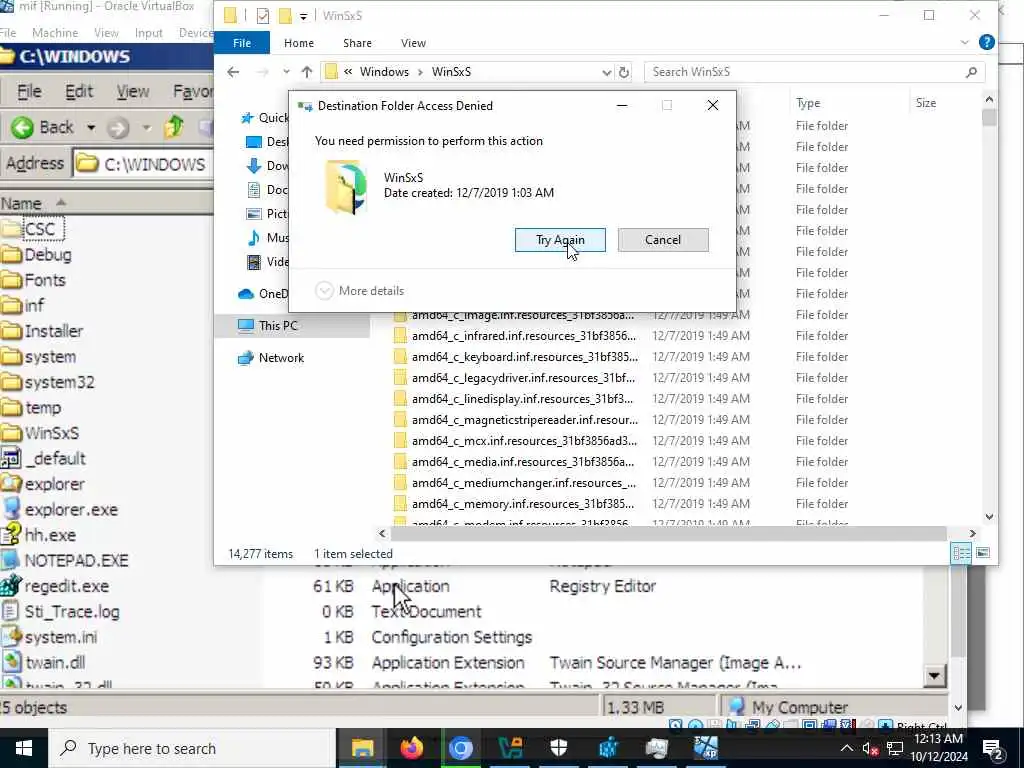The image size is (1024, 768).
Task: Click Cancel in the access denied dialog
Action: tap(663, 240)
